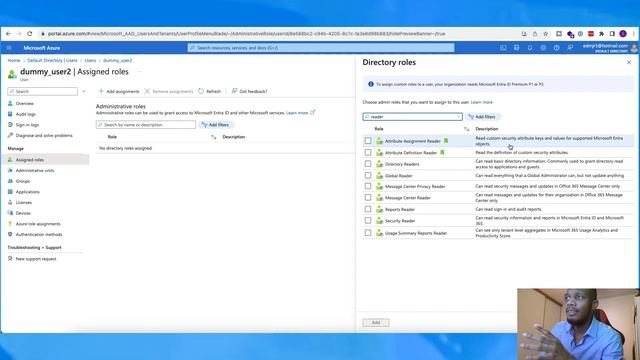Click the Home breadcrumb link

pyautogui.click(x=13, y=60)
